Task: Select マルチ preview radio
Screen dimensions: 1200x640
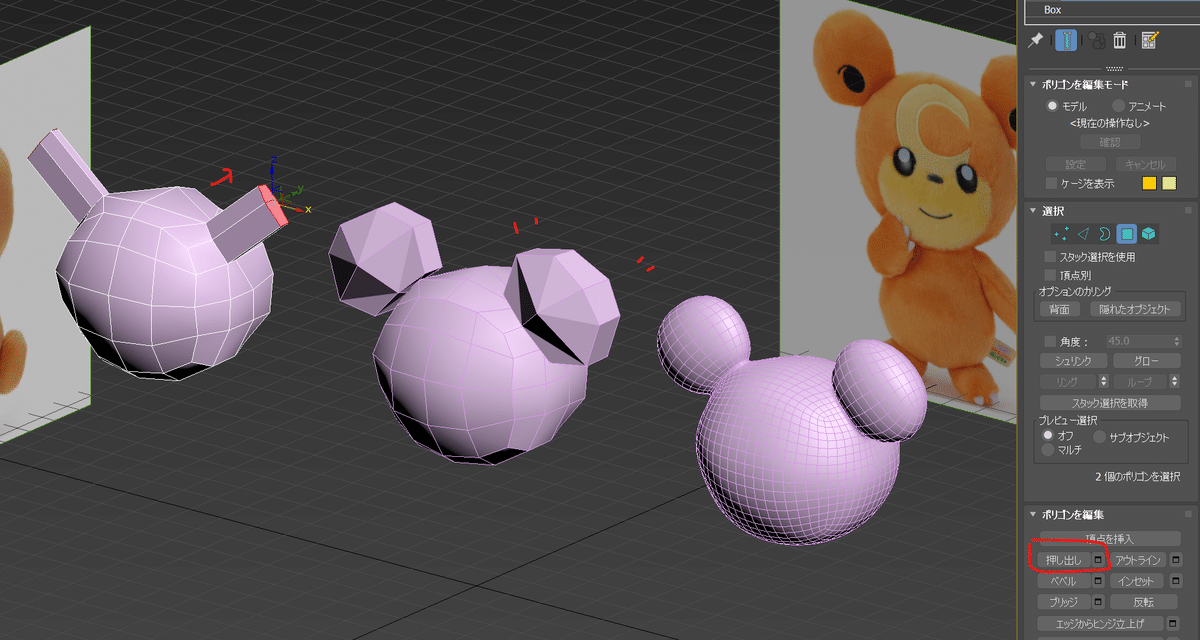Action: (x=1048, y=450)
